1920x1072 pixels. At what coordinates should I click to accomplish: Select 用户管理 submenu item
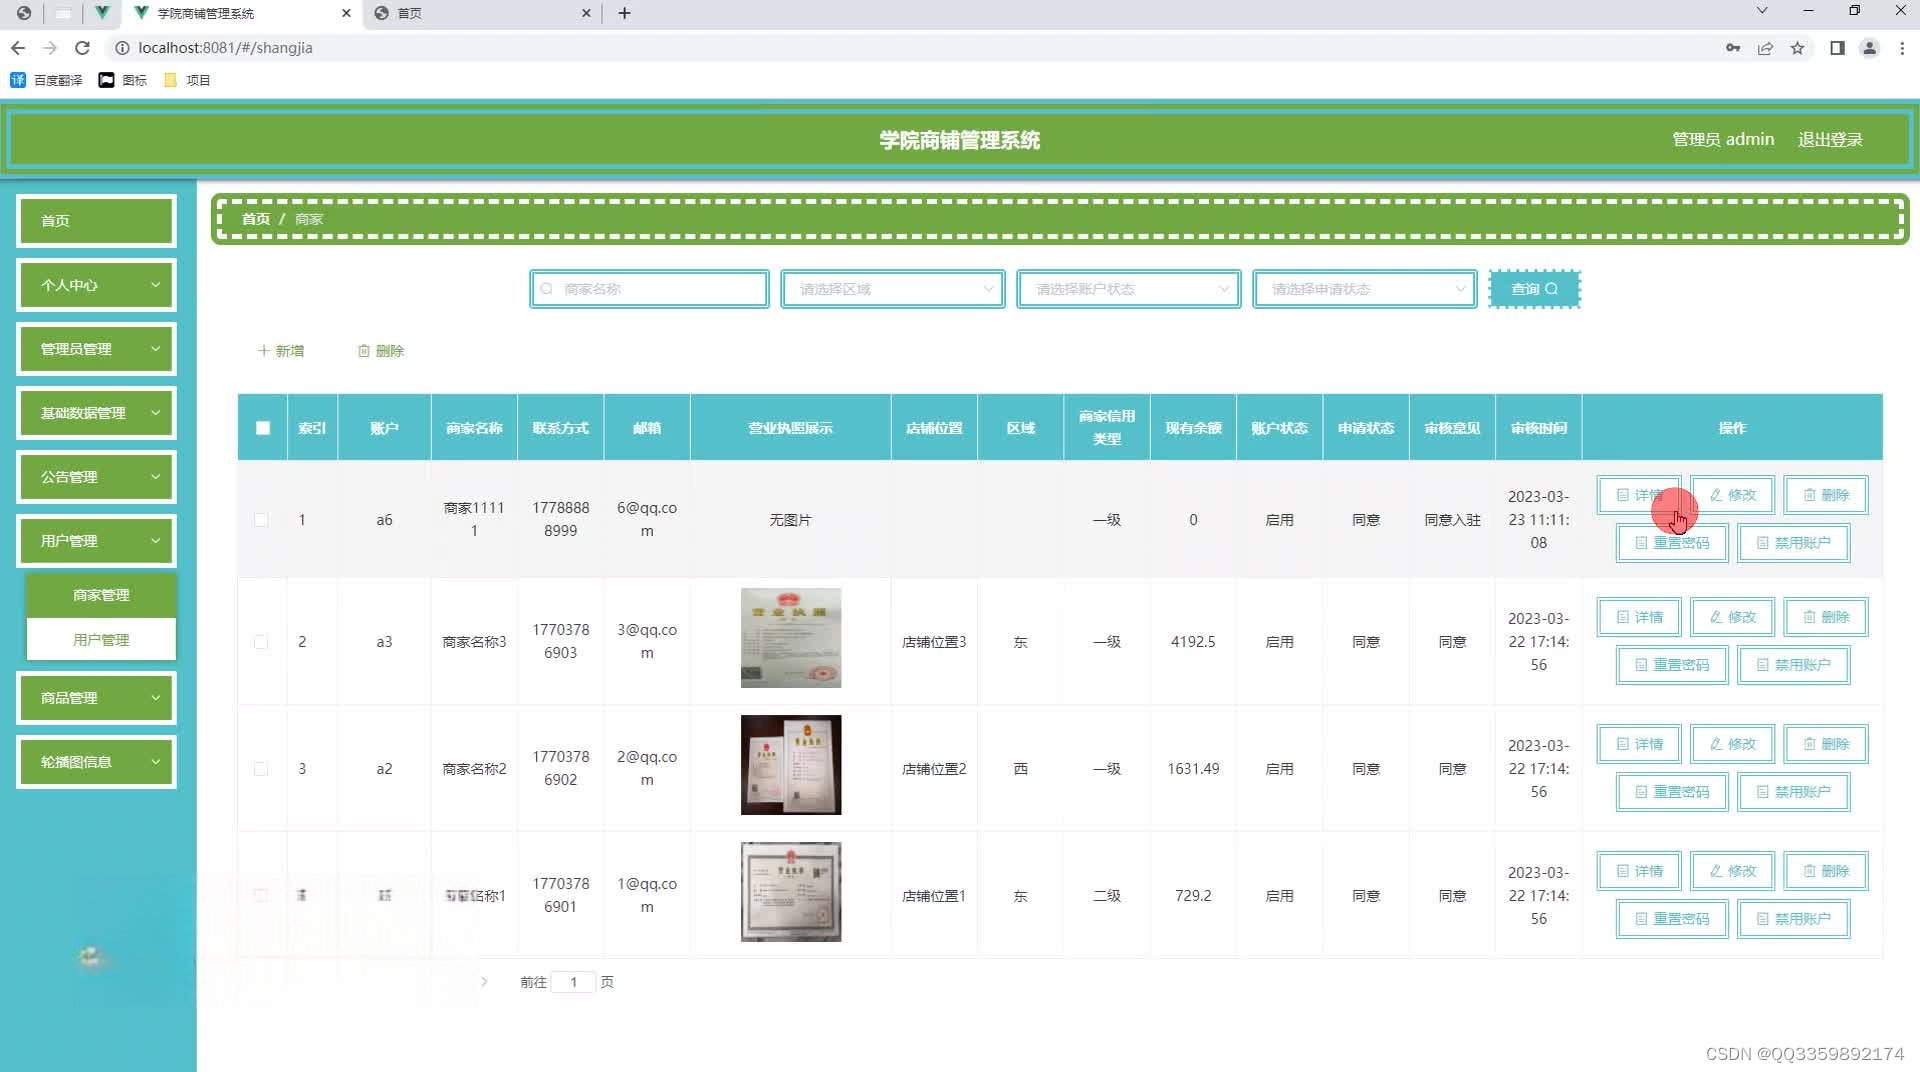(x=101, y=640)
